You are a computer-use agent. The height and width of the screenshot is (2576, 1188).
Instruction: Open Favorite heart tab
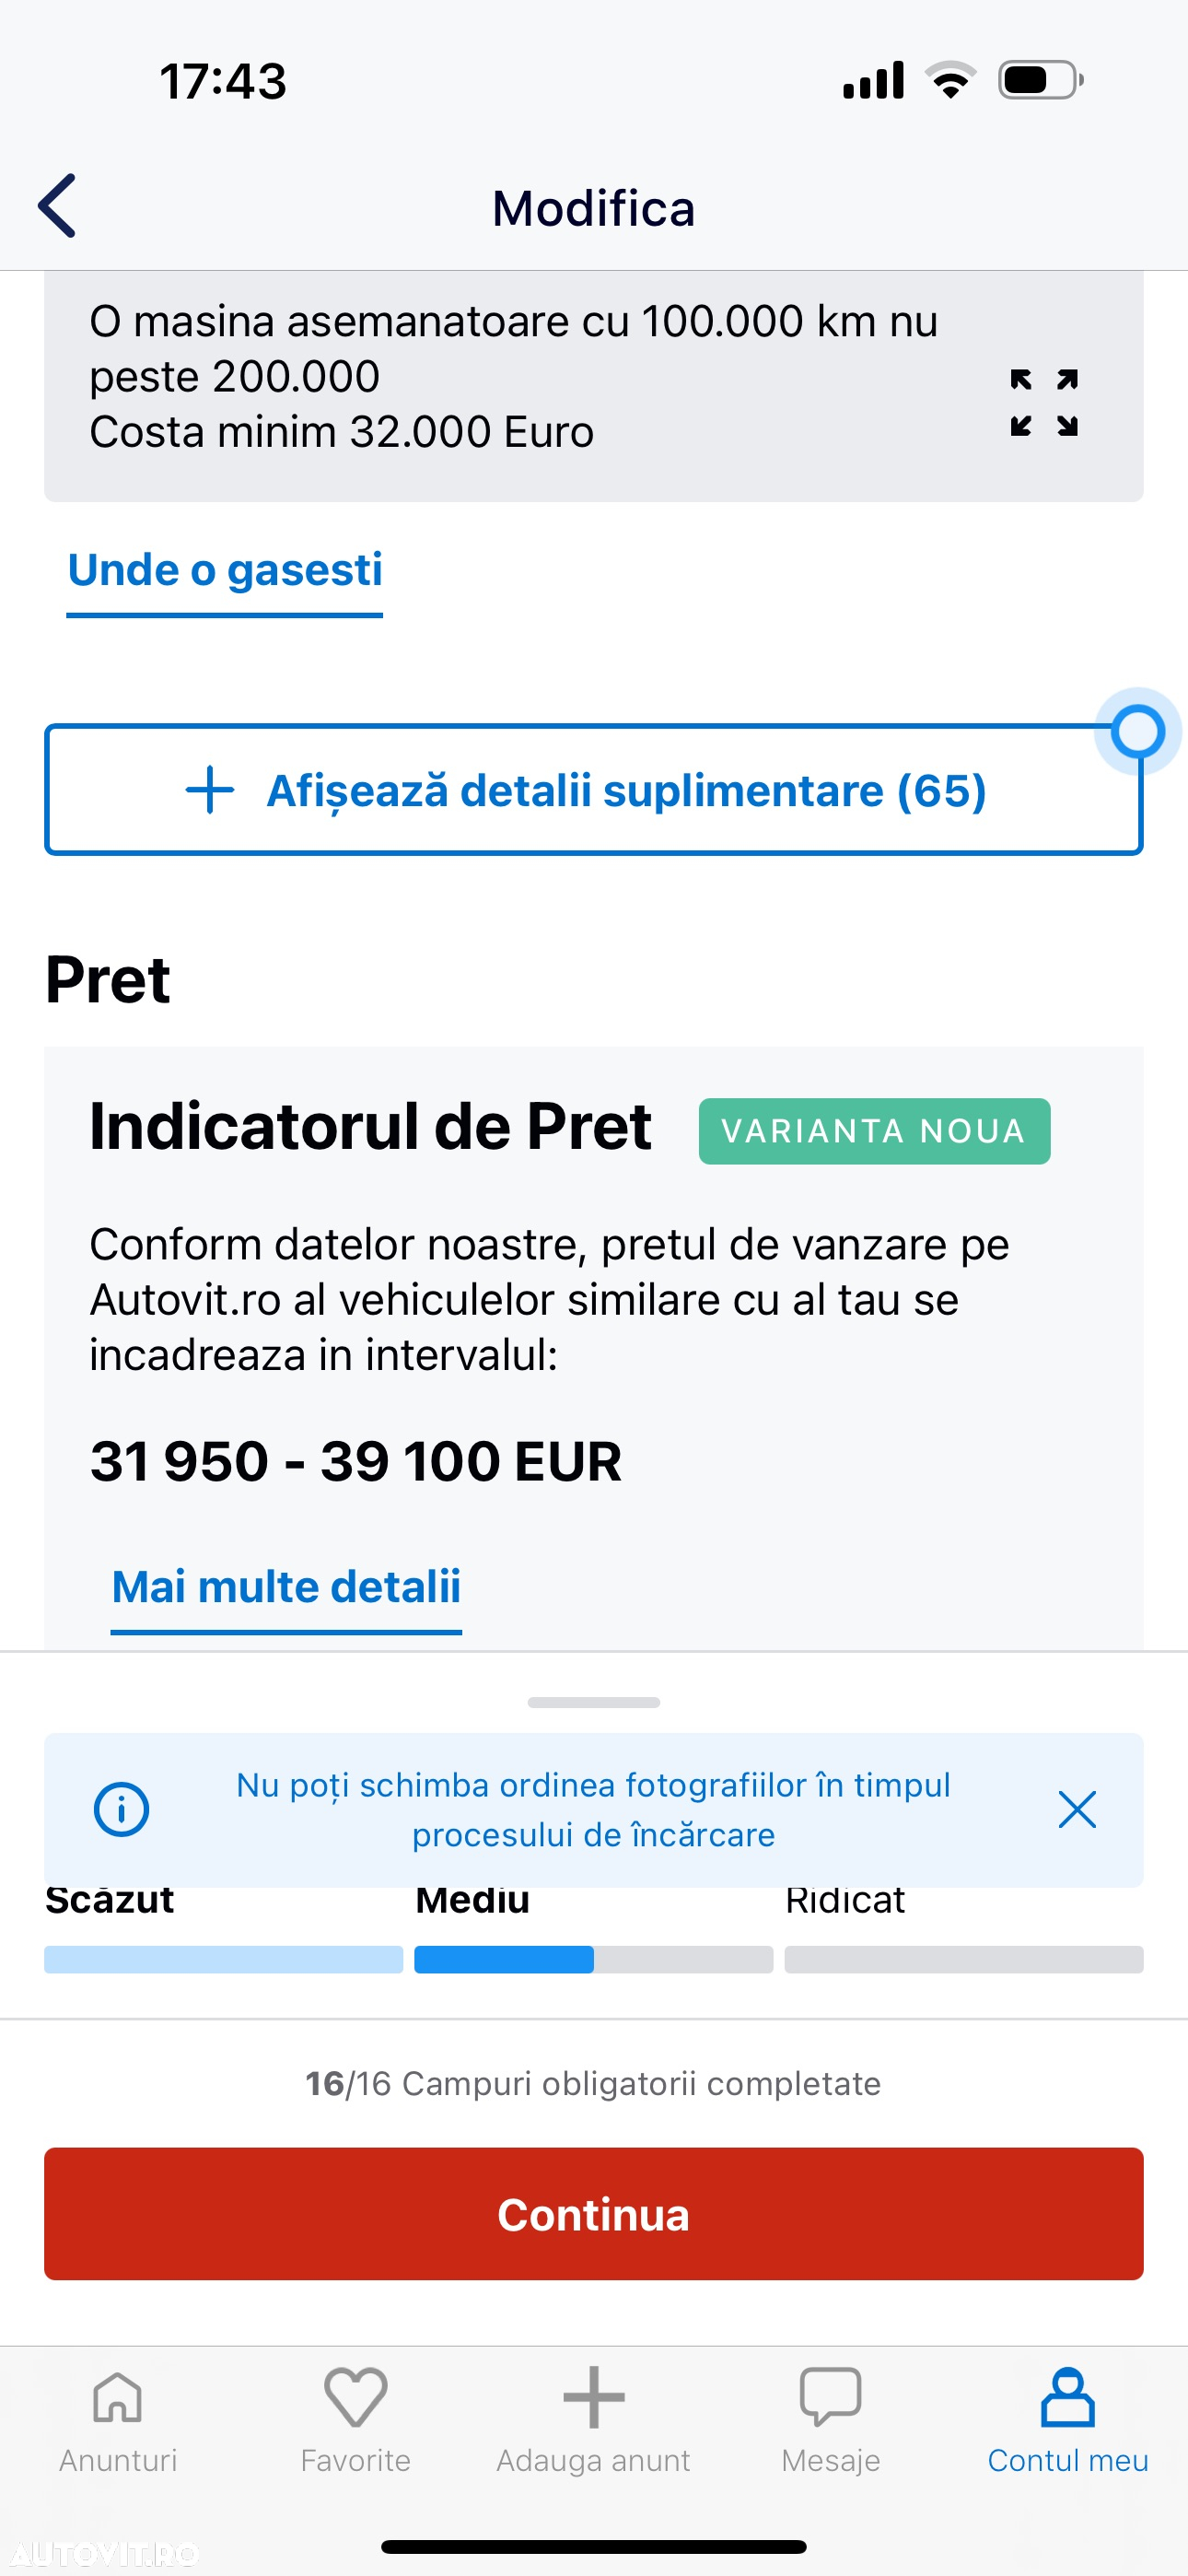[x=356, y=2419]
